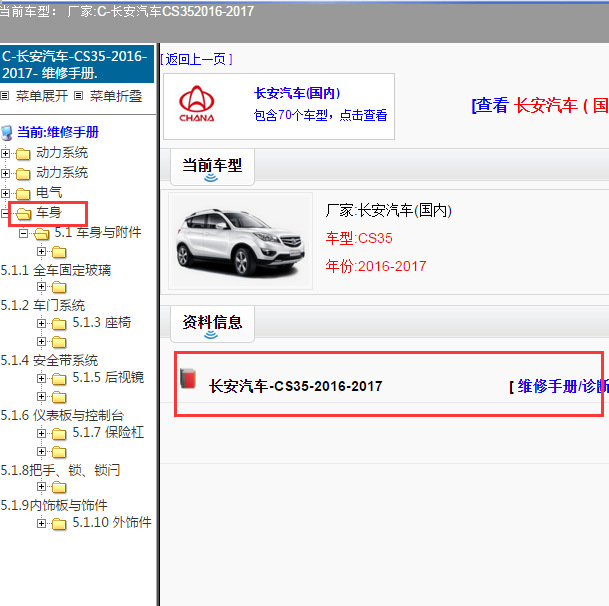Click the folder icon of first 动力系统
Viewport: 609px width, 606px height.
pyautogui.click(x=23, y=154)
